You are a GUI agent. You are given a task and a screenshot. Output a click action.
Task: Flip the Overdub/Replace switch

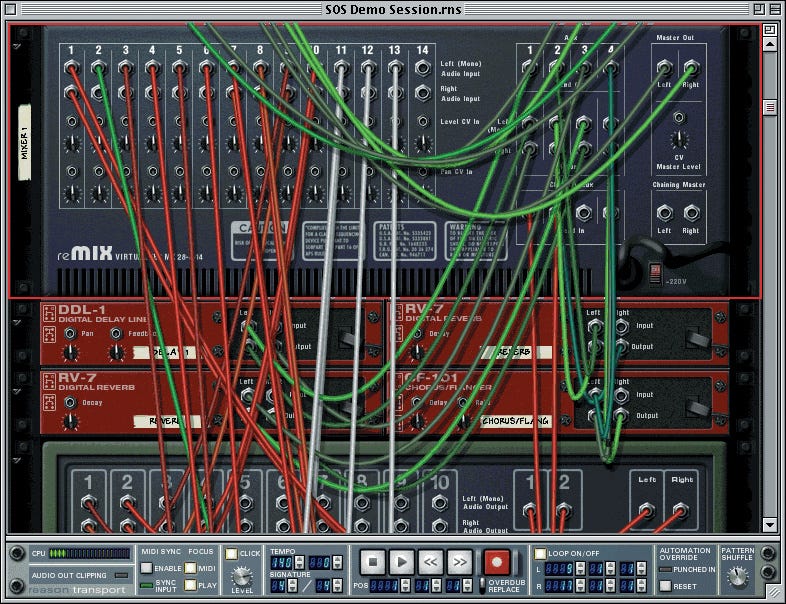[482, 585]
